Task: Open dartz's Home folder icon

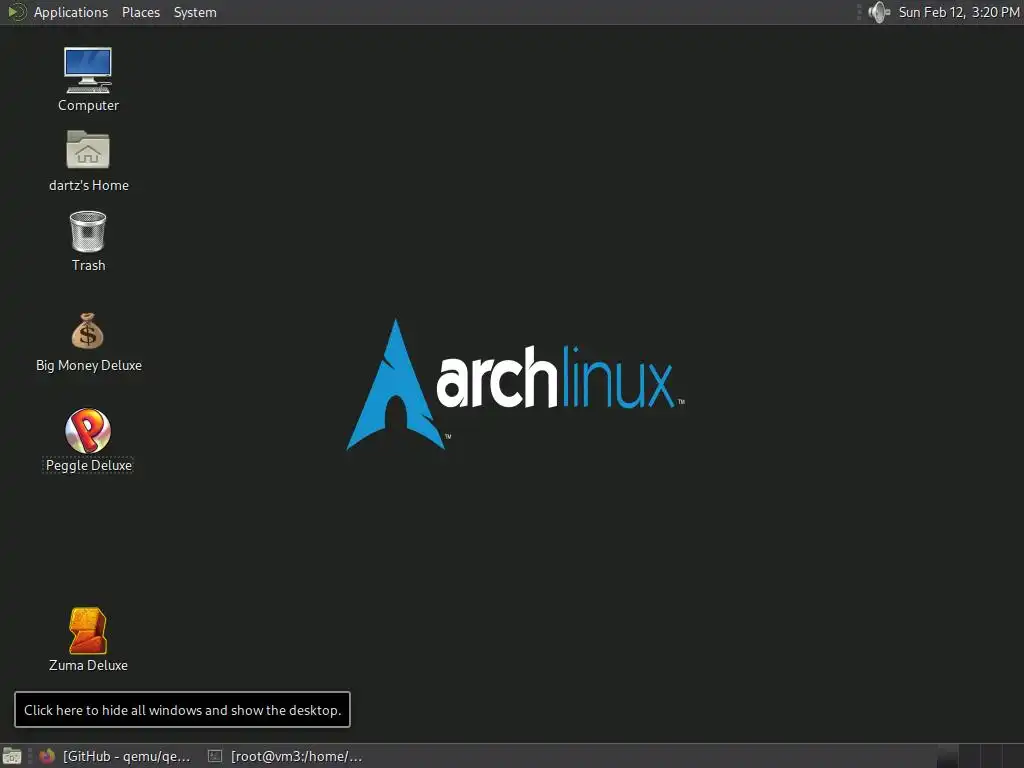Action: (x=88, y=150)
